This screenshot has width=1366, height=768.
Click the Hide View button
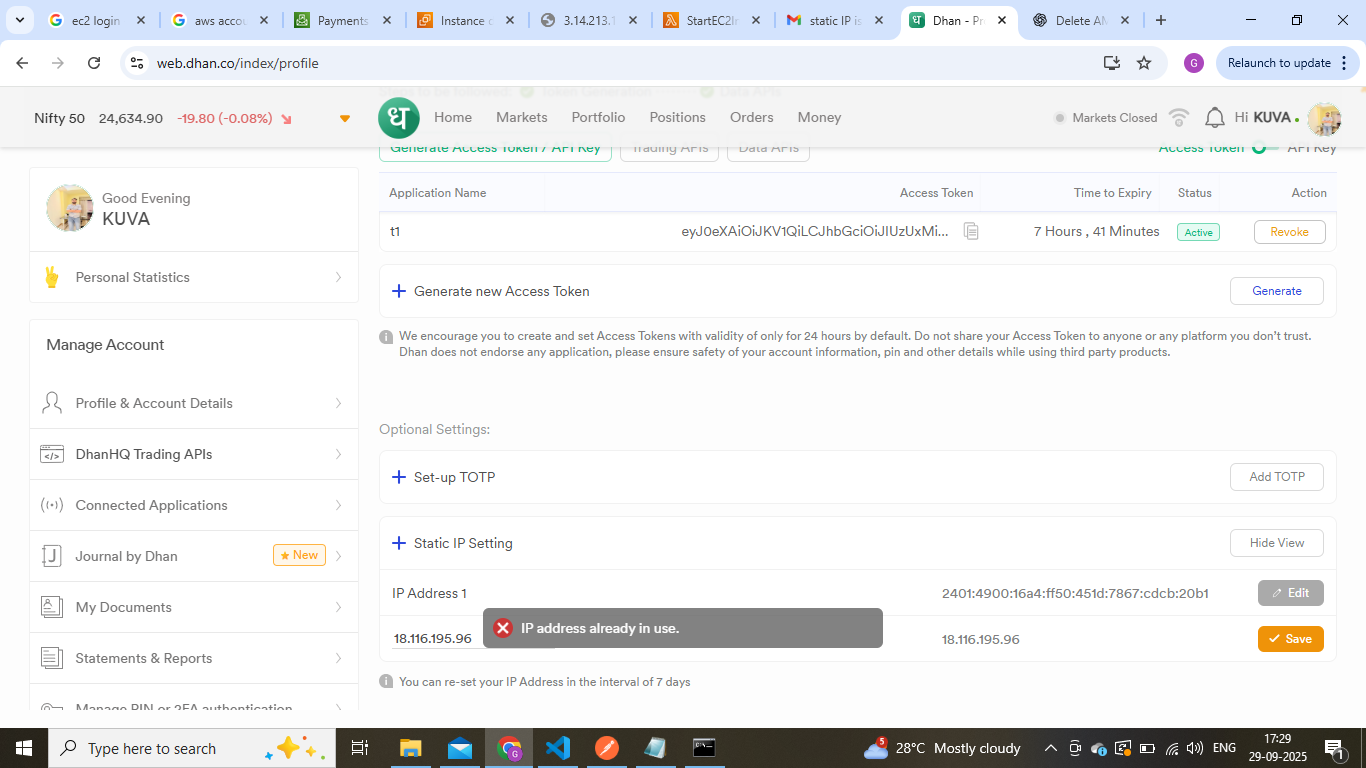1276,543
